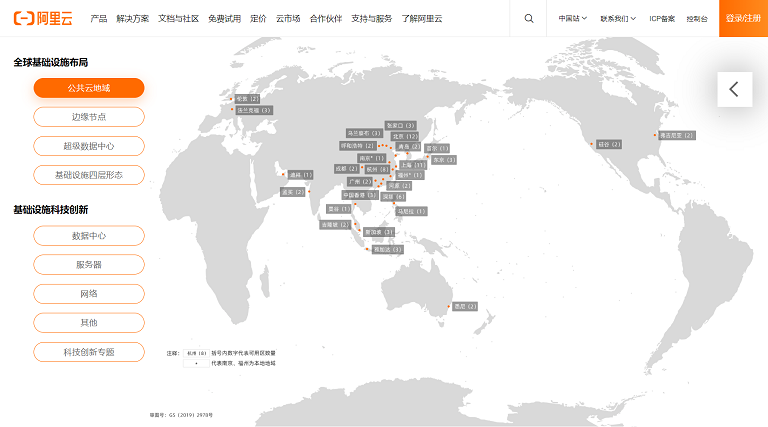Click the 中国香港 (3) map label
768x427 pixels.
point(360,195)
